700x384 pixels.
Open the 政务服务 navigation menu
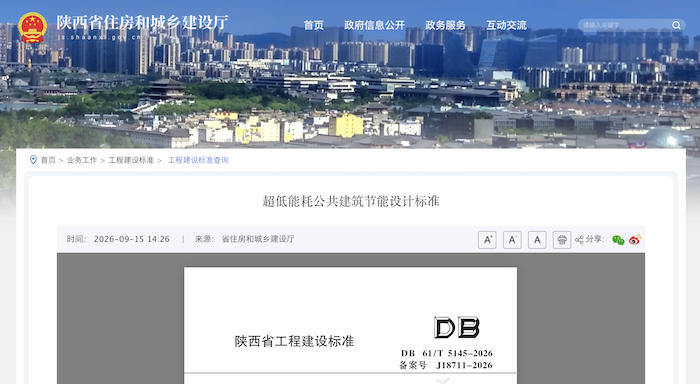446,25
